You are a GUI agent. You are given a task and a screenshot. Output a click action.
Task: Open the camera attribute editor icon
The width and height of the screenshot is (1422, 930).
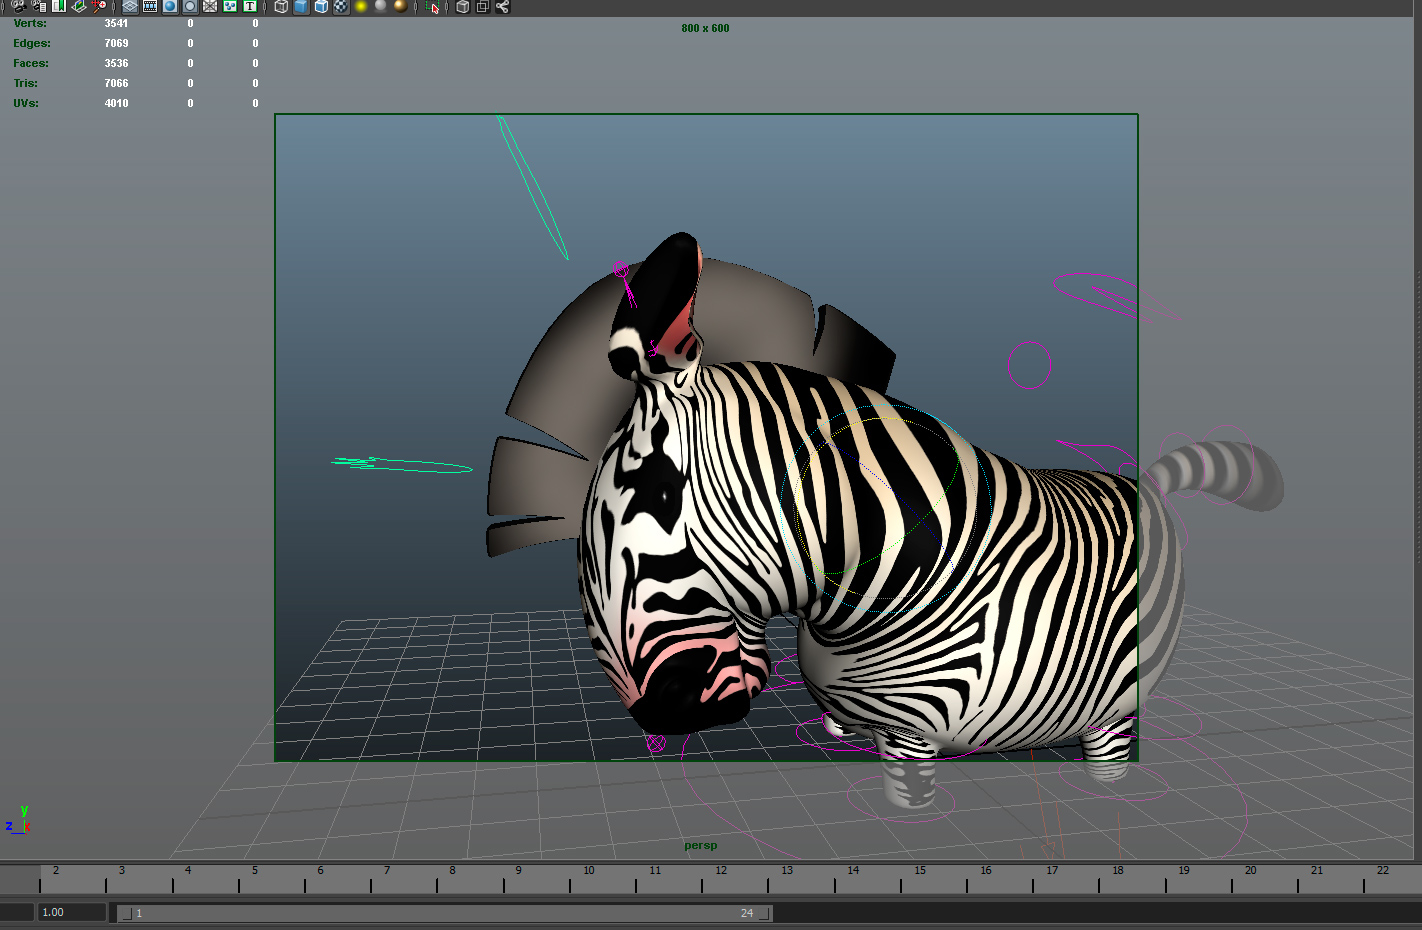tap(37, 6)
